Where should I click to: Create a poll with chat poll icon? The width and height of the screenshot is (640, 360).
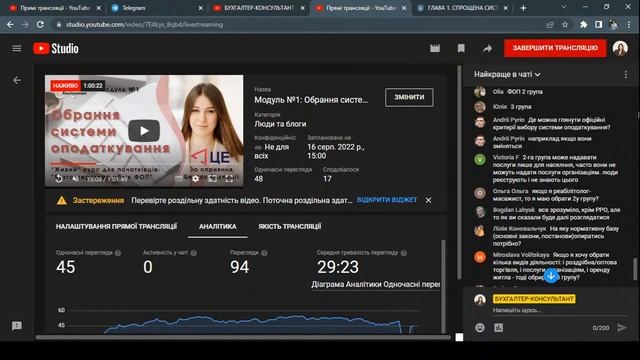pos(499,327)
